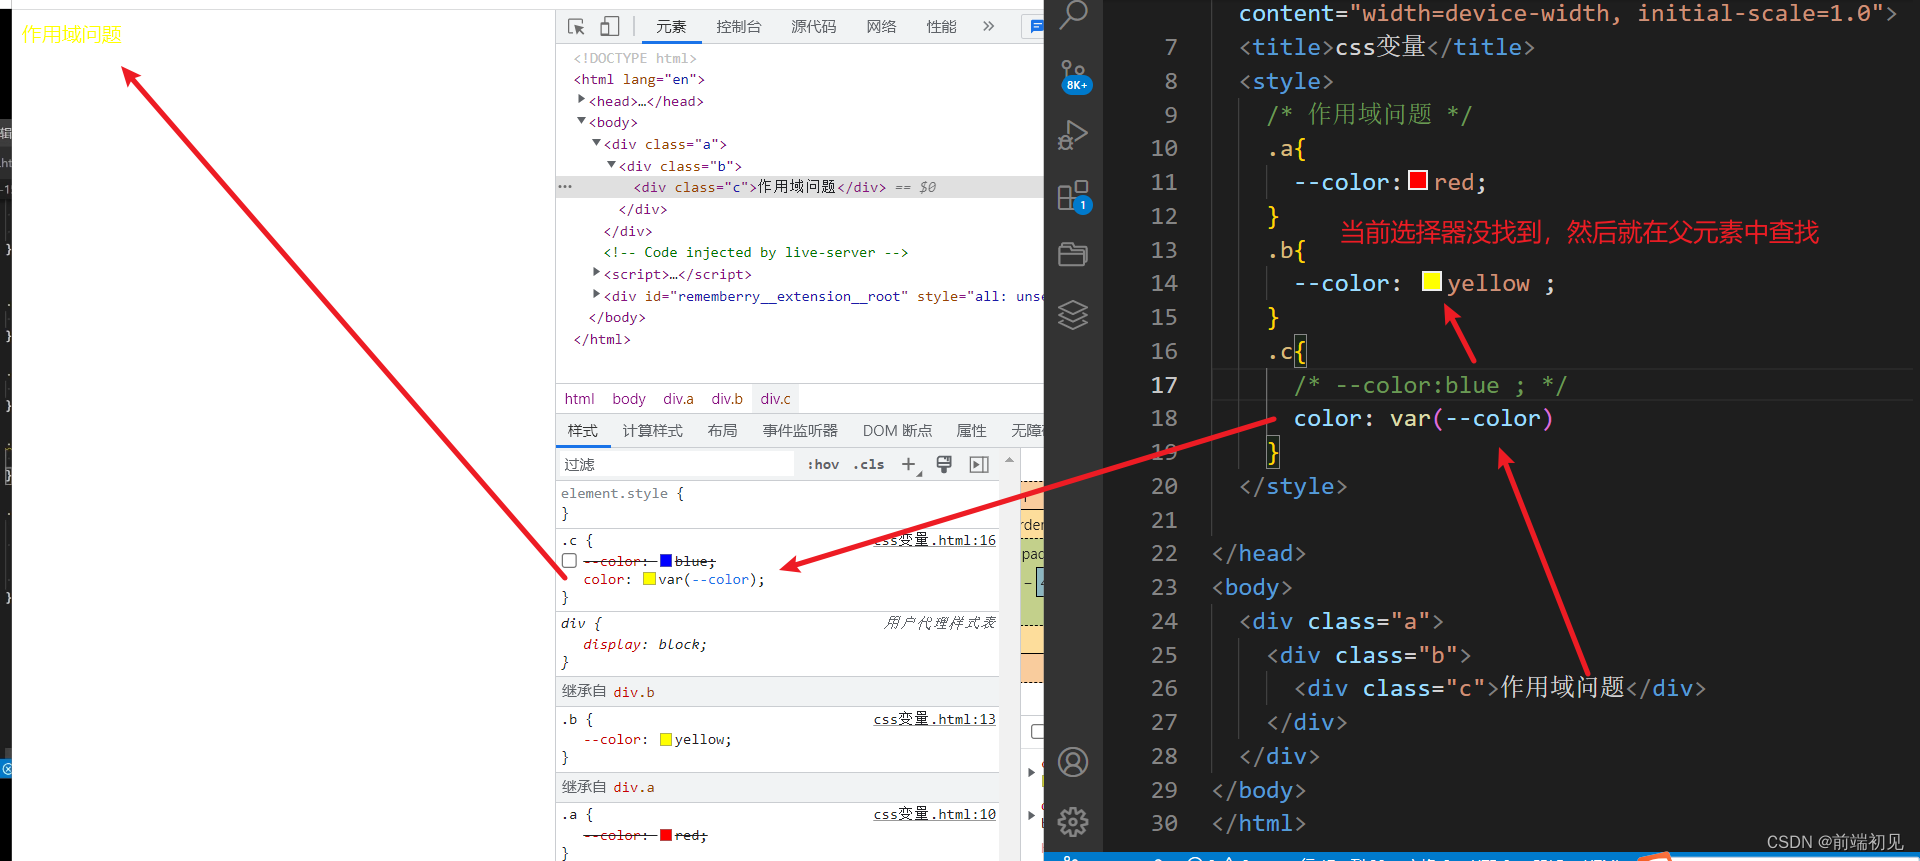The image size is (1920, 861).
Task: Select the body breadcrumb
Action: tap(629, 399)
